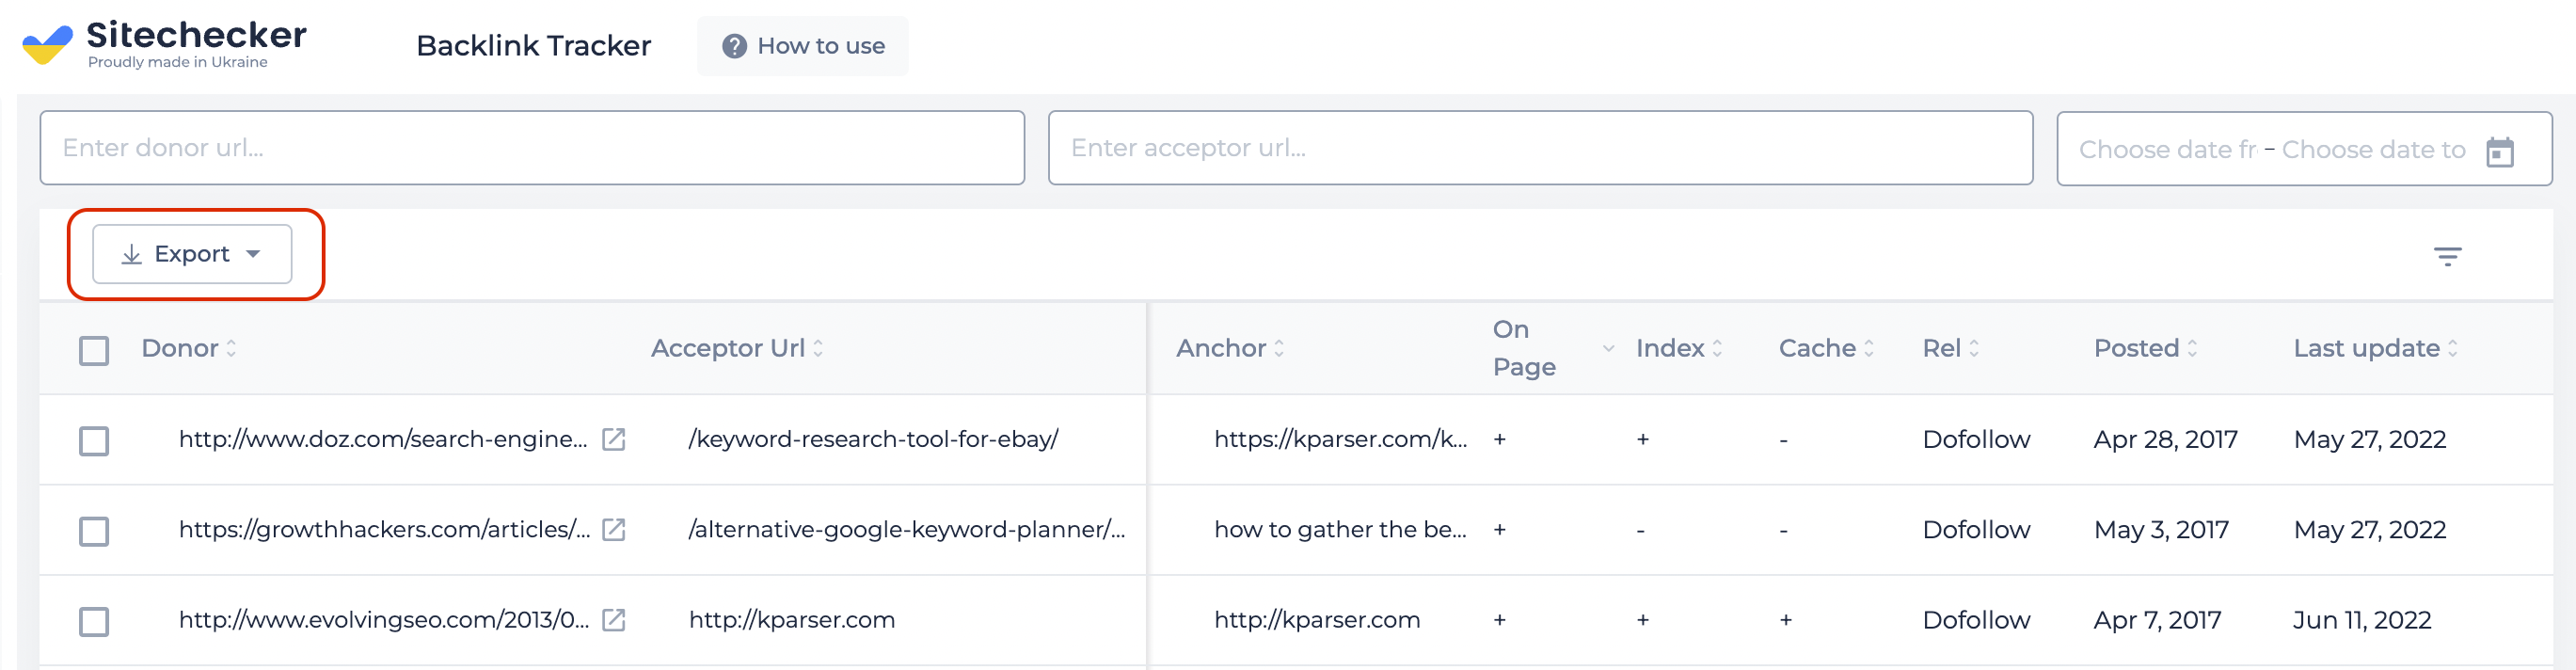The image size is (2576, 670).
Task: Tick the select-all checkbox in header
Action: click(x=94, y=351)
